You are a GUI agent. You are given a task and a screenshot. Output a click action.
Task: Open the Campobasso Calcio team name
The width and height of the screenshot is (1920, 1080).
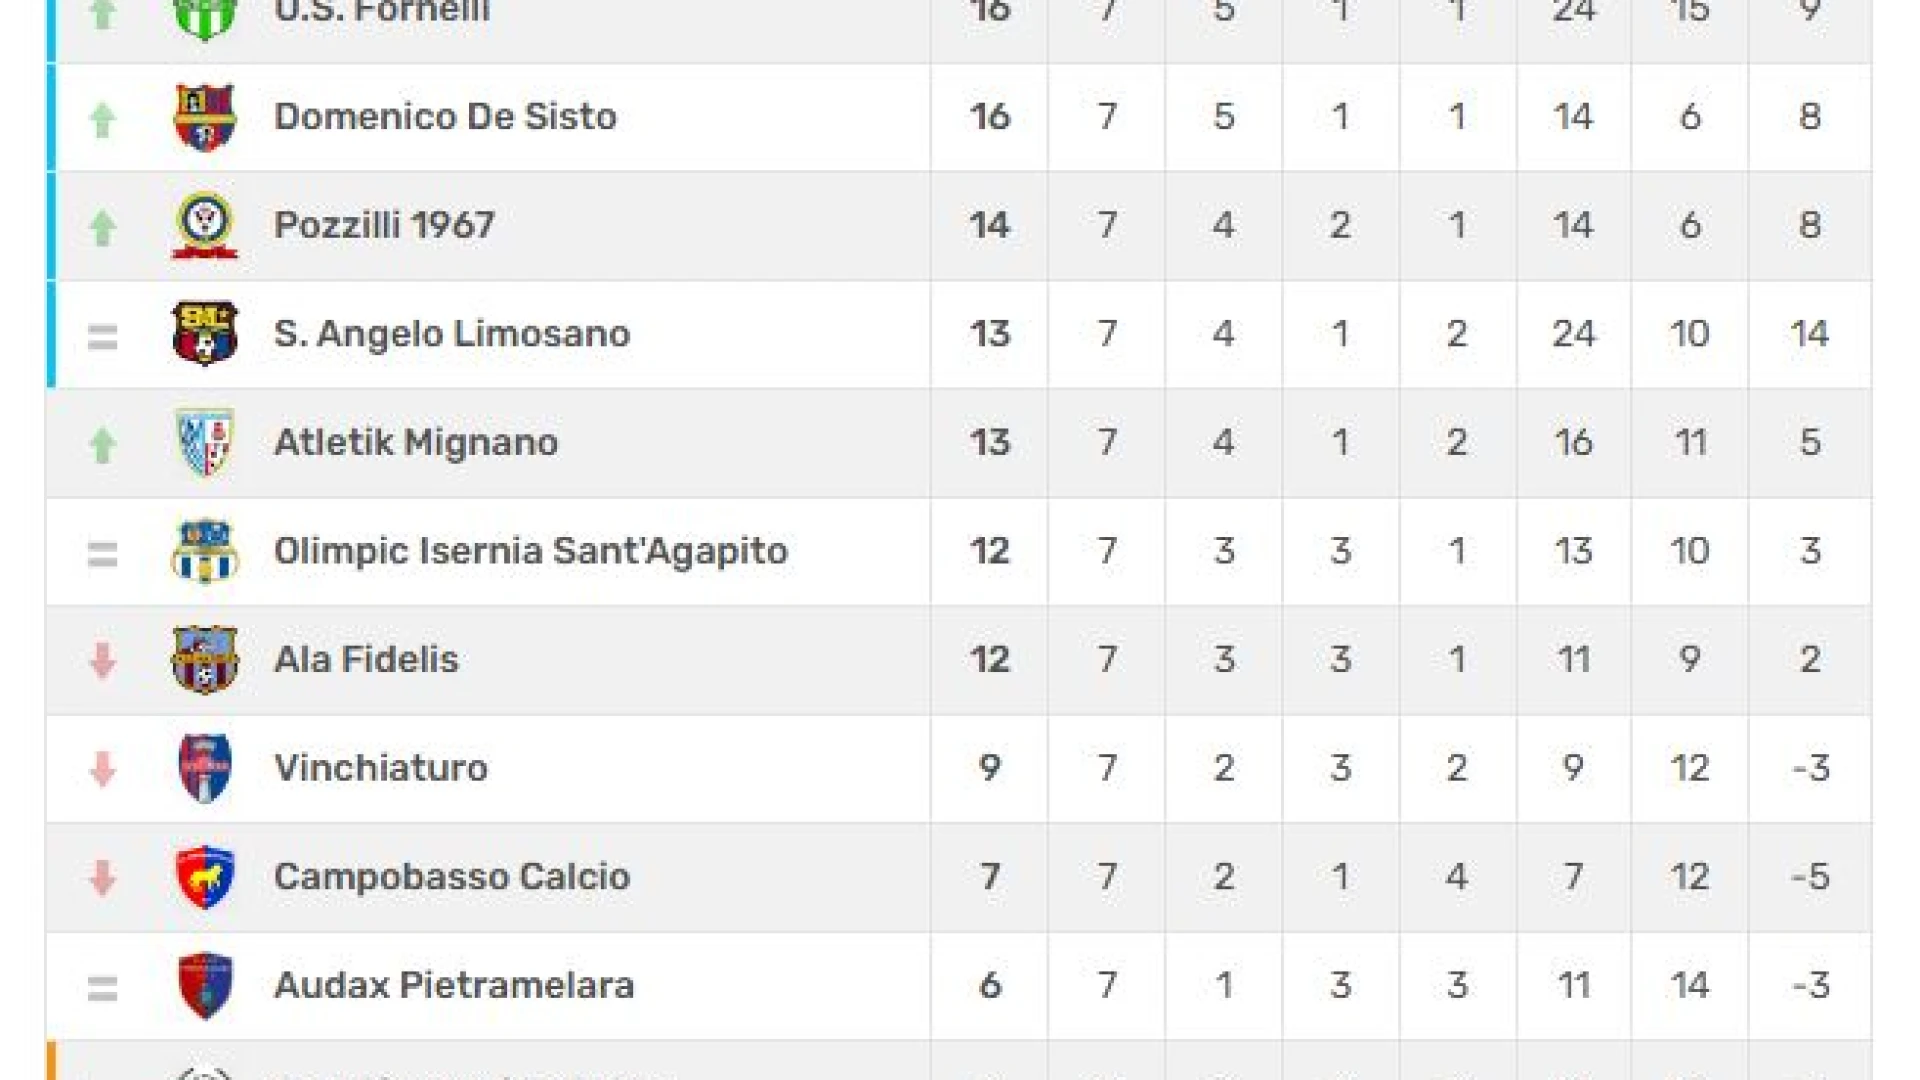tap(452, 877)
